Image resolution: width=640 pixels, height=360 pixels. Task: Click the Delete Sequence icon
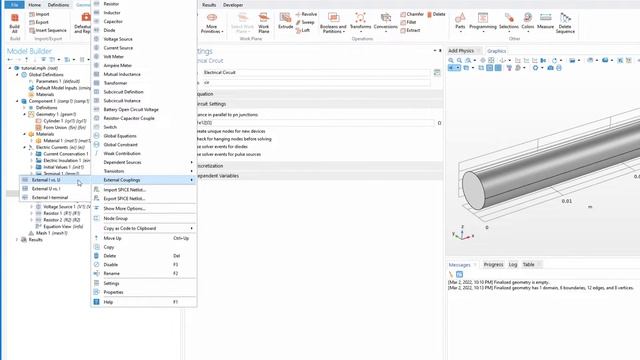tap(565, 23)
